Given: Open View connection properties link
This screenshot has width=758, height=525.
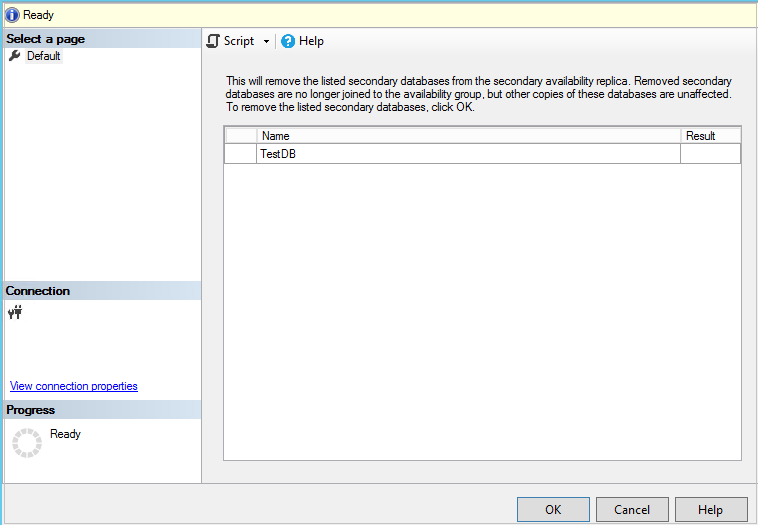Looking at the screenshot, I should point(73,386).
